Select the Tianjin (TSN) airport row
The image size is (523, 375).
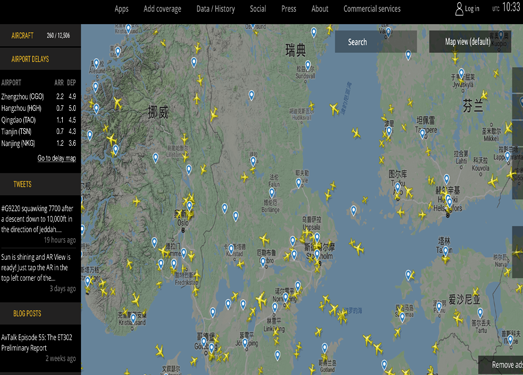coord(39,131)
